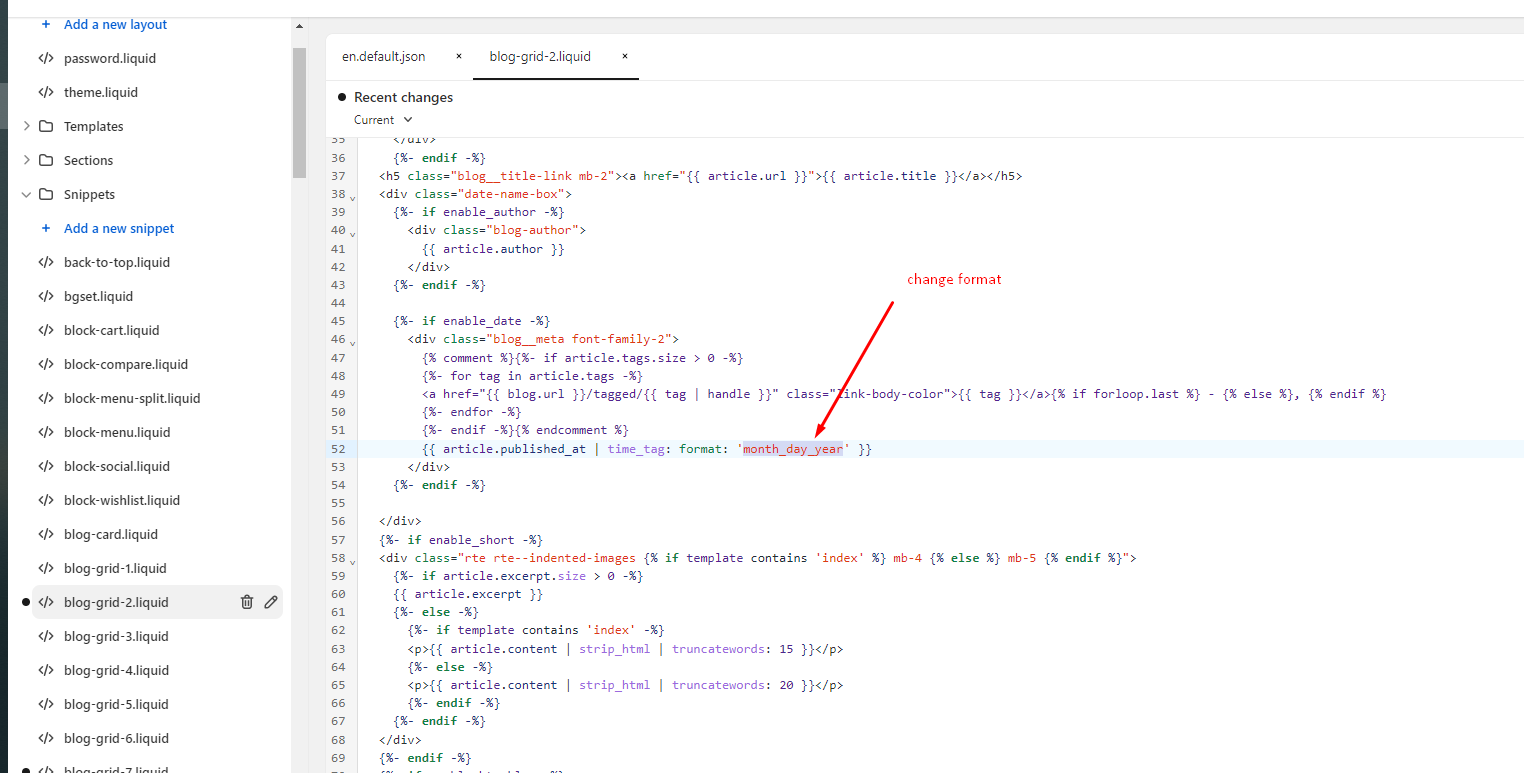Close the en.default.json tab

tap(459, 56)
